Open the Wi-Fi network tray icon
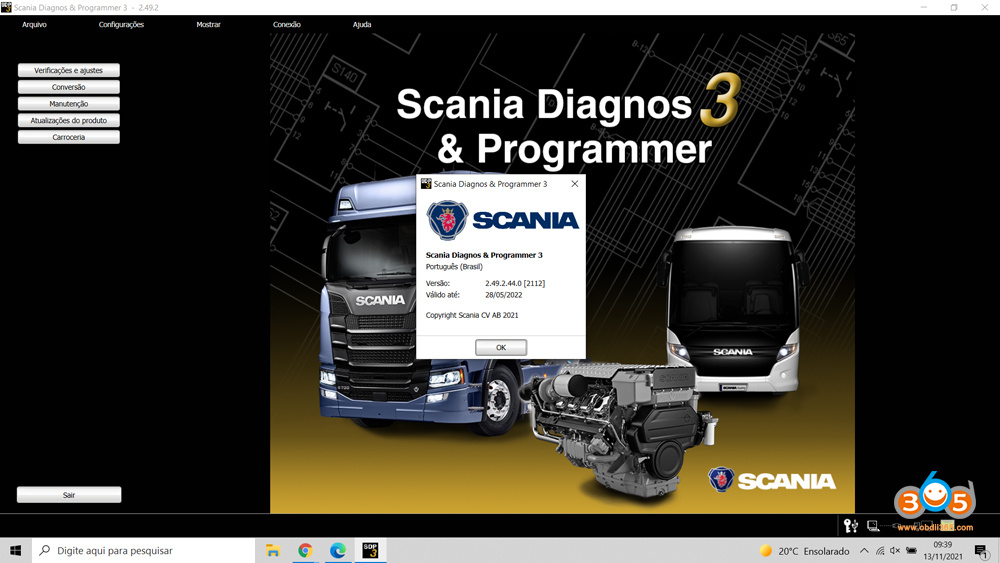 coord(880,551)
